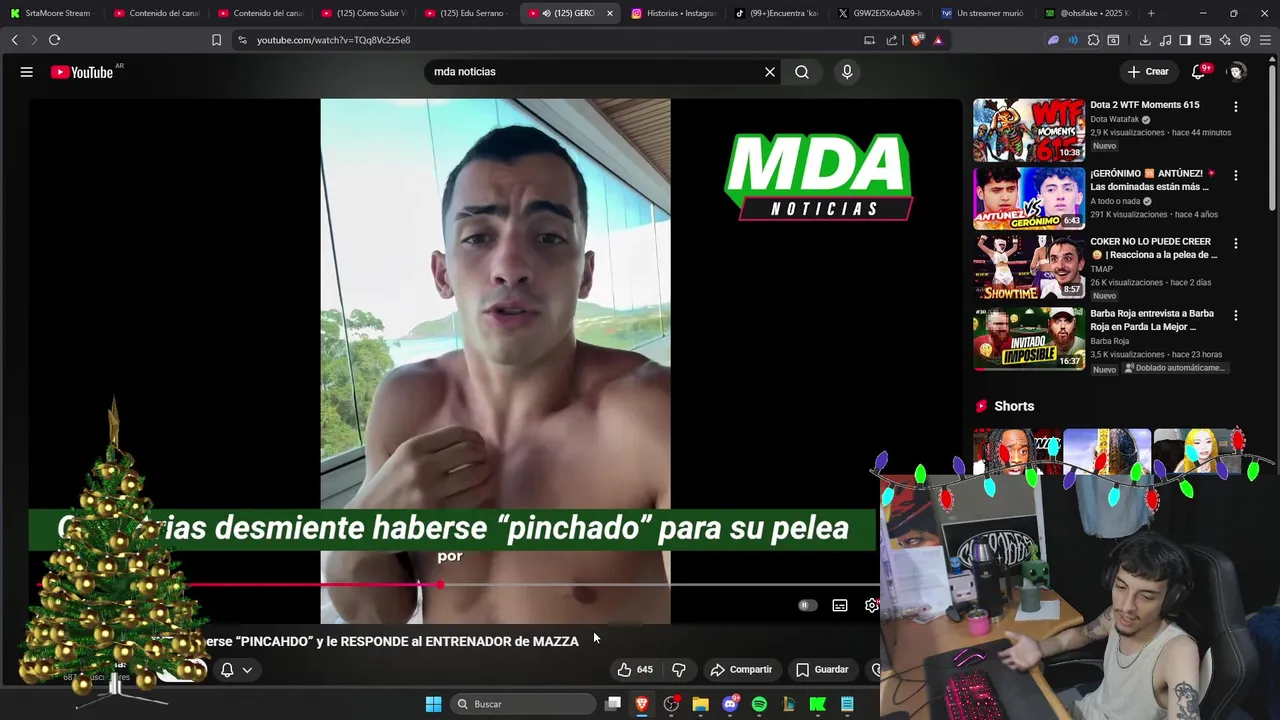Screen dimensions: 1280x720
Task: Click the Compartir button
Action: [x=741, y=669]
